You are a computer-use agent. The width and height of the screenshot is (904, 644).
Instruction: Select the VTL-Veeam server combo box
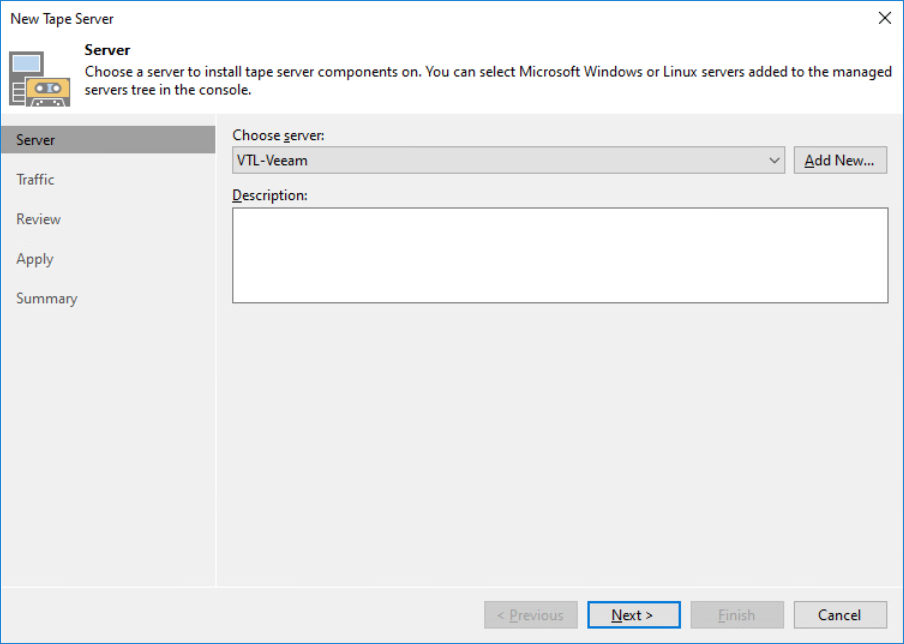[508, 160]
